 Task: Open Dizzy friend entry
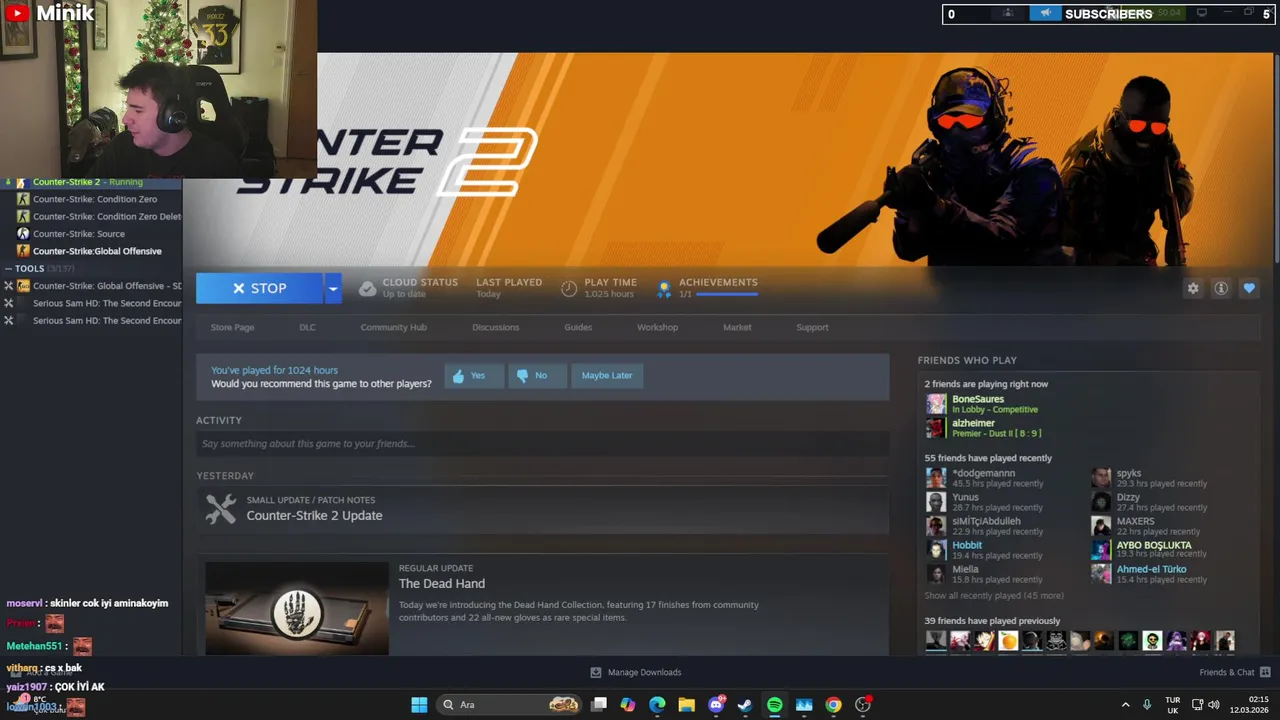coord(1128,497)
